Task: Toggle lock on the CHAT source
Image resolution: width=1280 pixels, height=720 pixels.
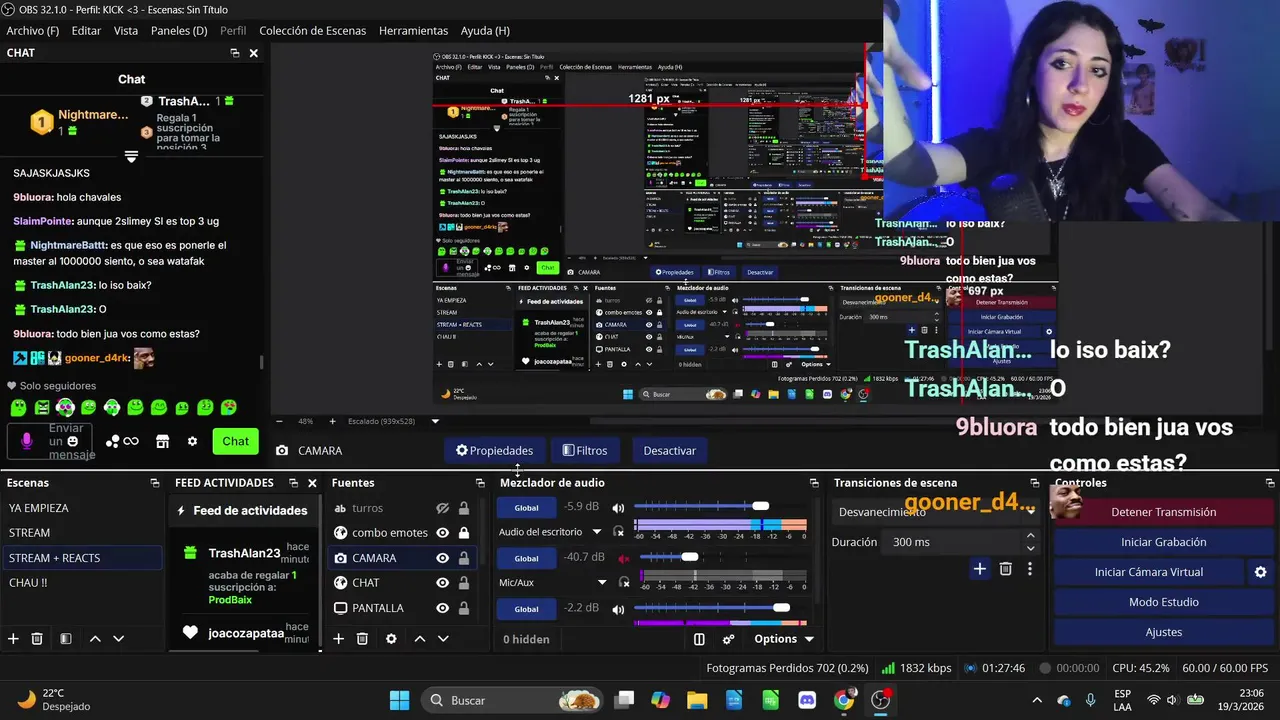Action: click(464, 583)
